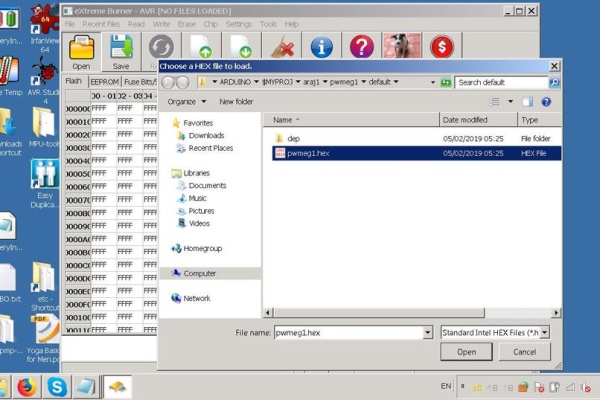Switch to the Fuse Bits tab
The width and height of the screenshot is (600, 400).
point(140,82)
